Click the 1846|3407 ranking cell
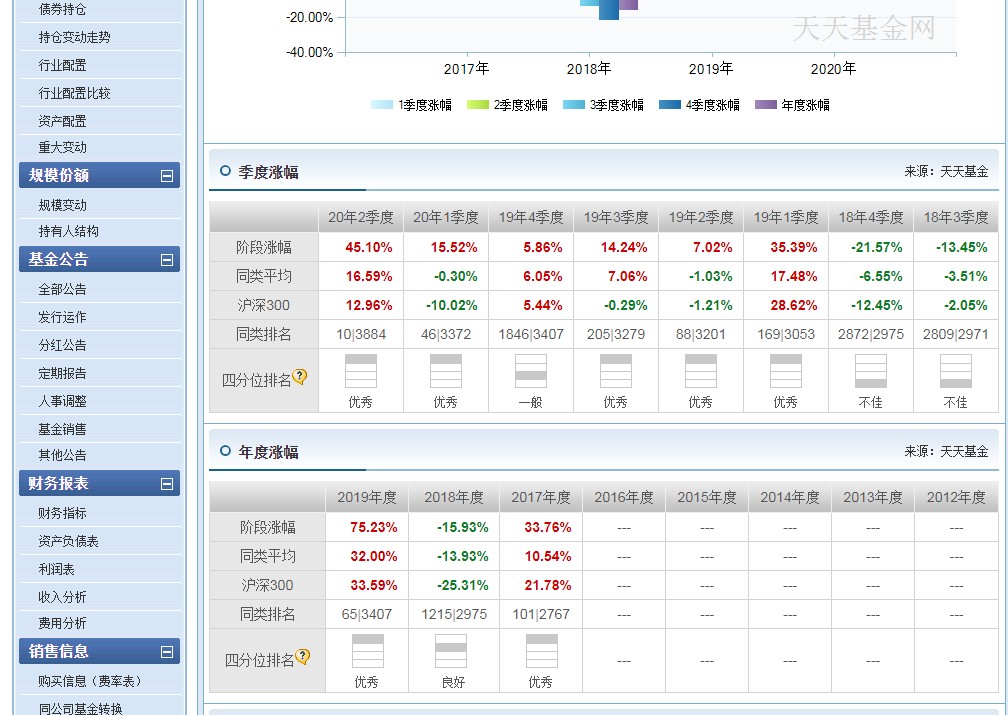This screenshot has width=1008, height=715. (x=531, y=334)
